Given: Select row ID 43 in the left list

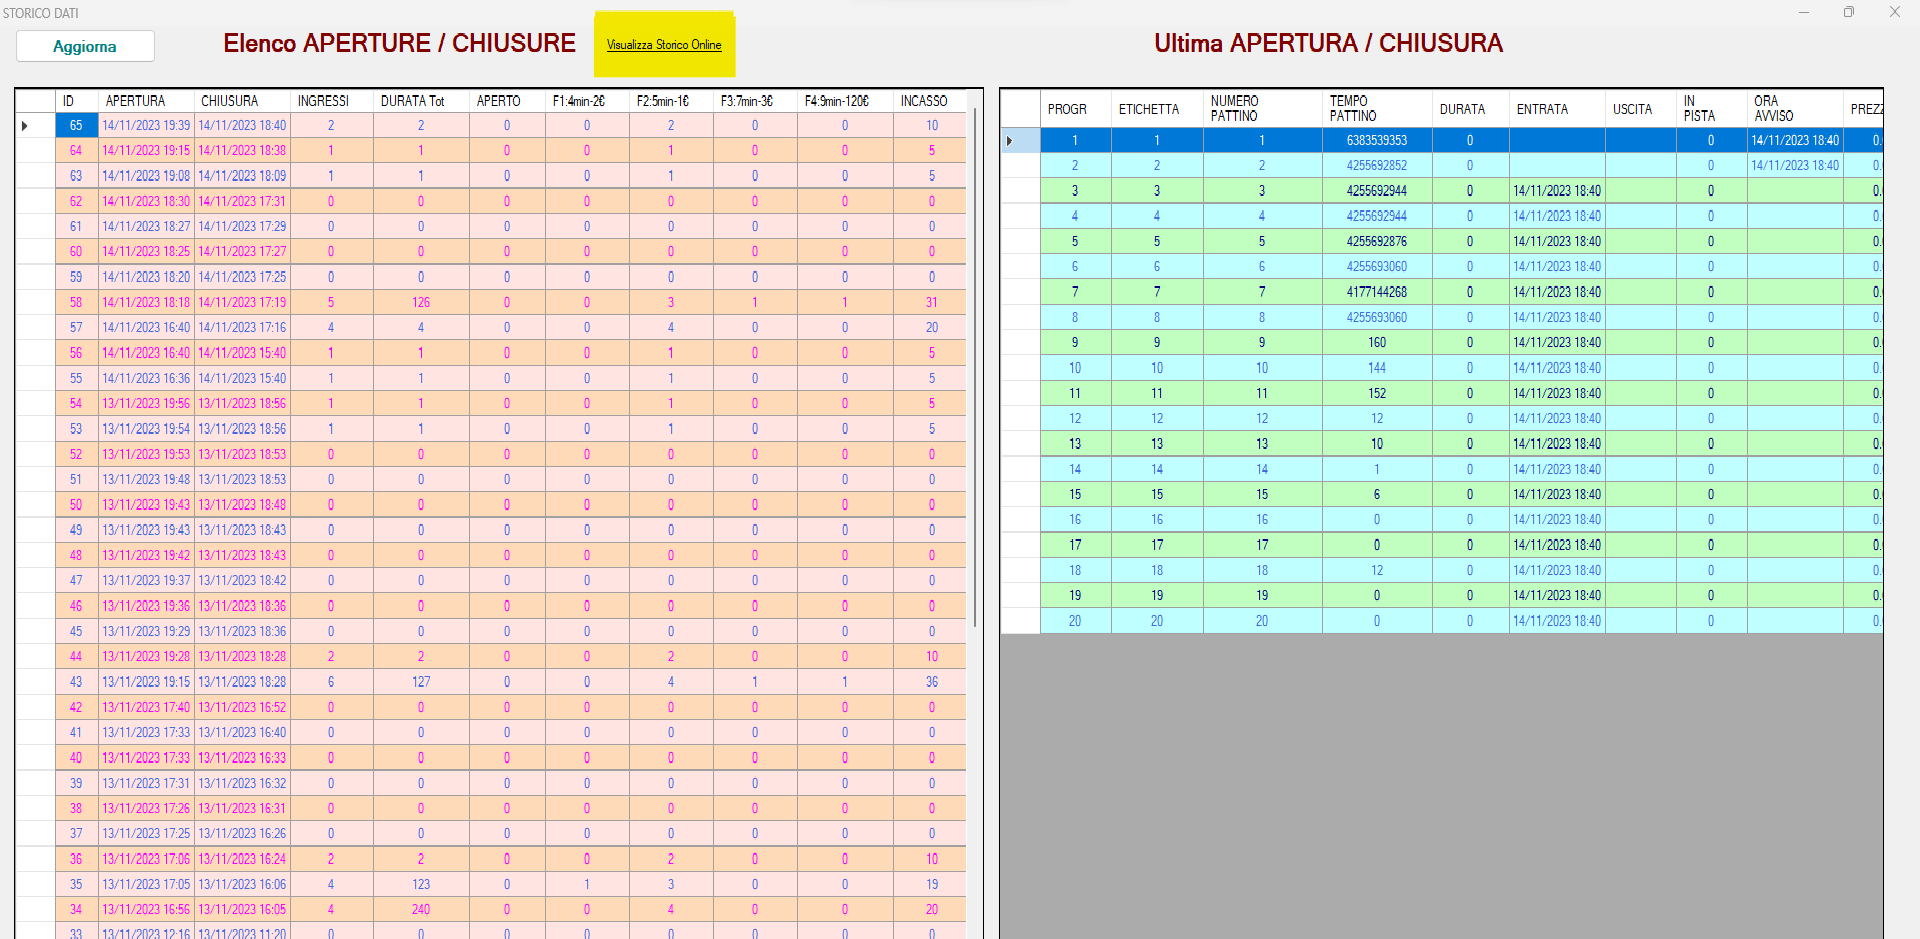Looking at the screenshot, I should tap(76, 682).
